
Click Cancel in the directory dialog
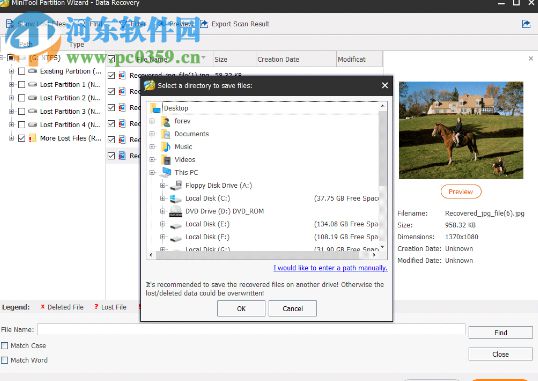292,308
